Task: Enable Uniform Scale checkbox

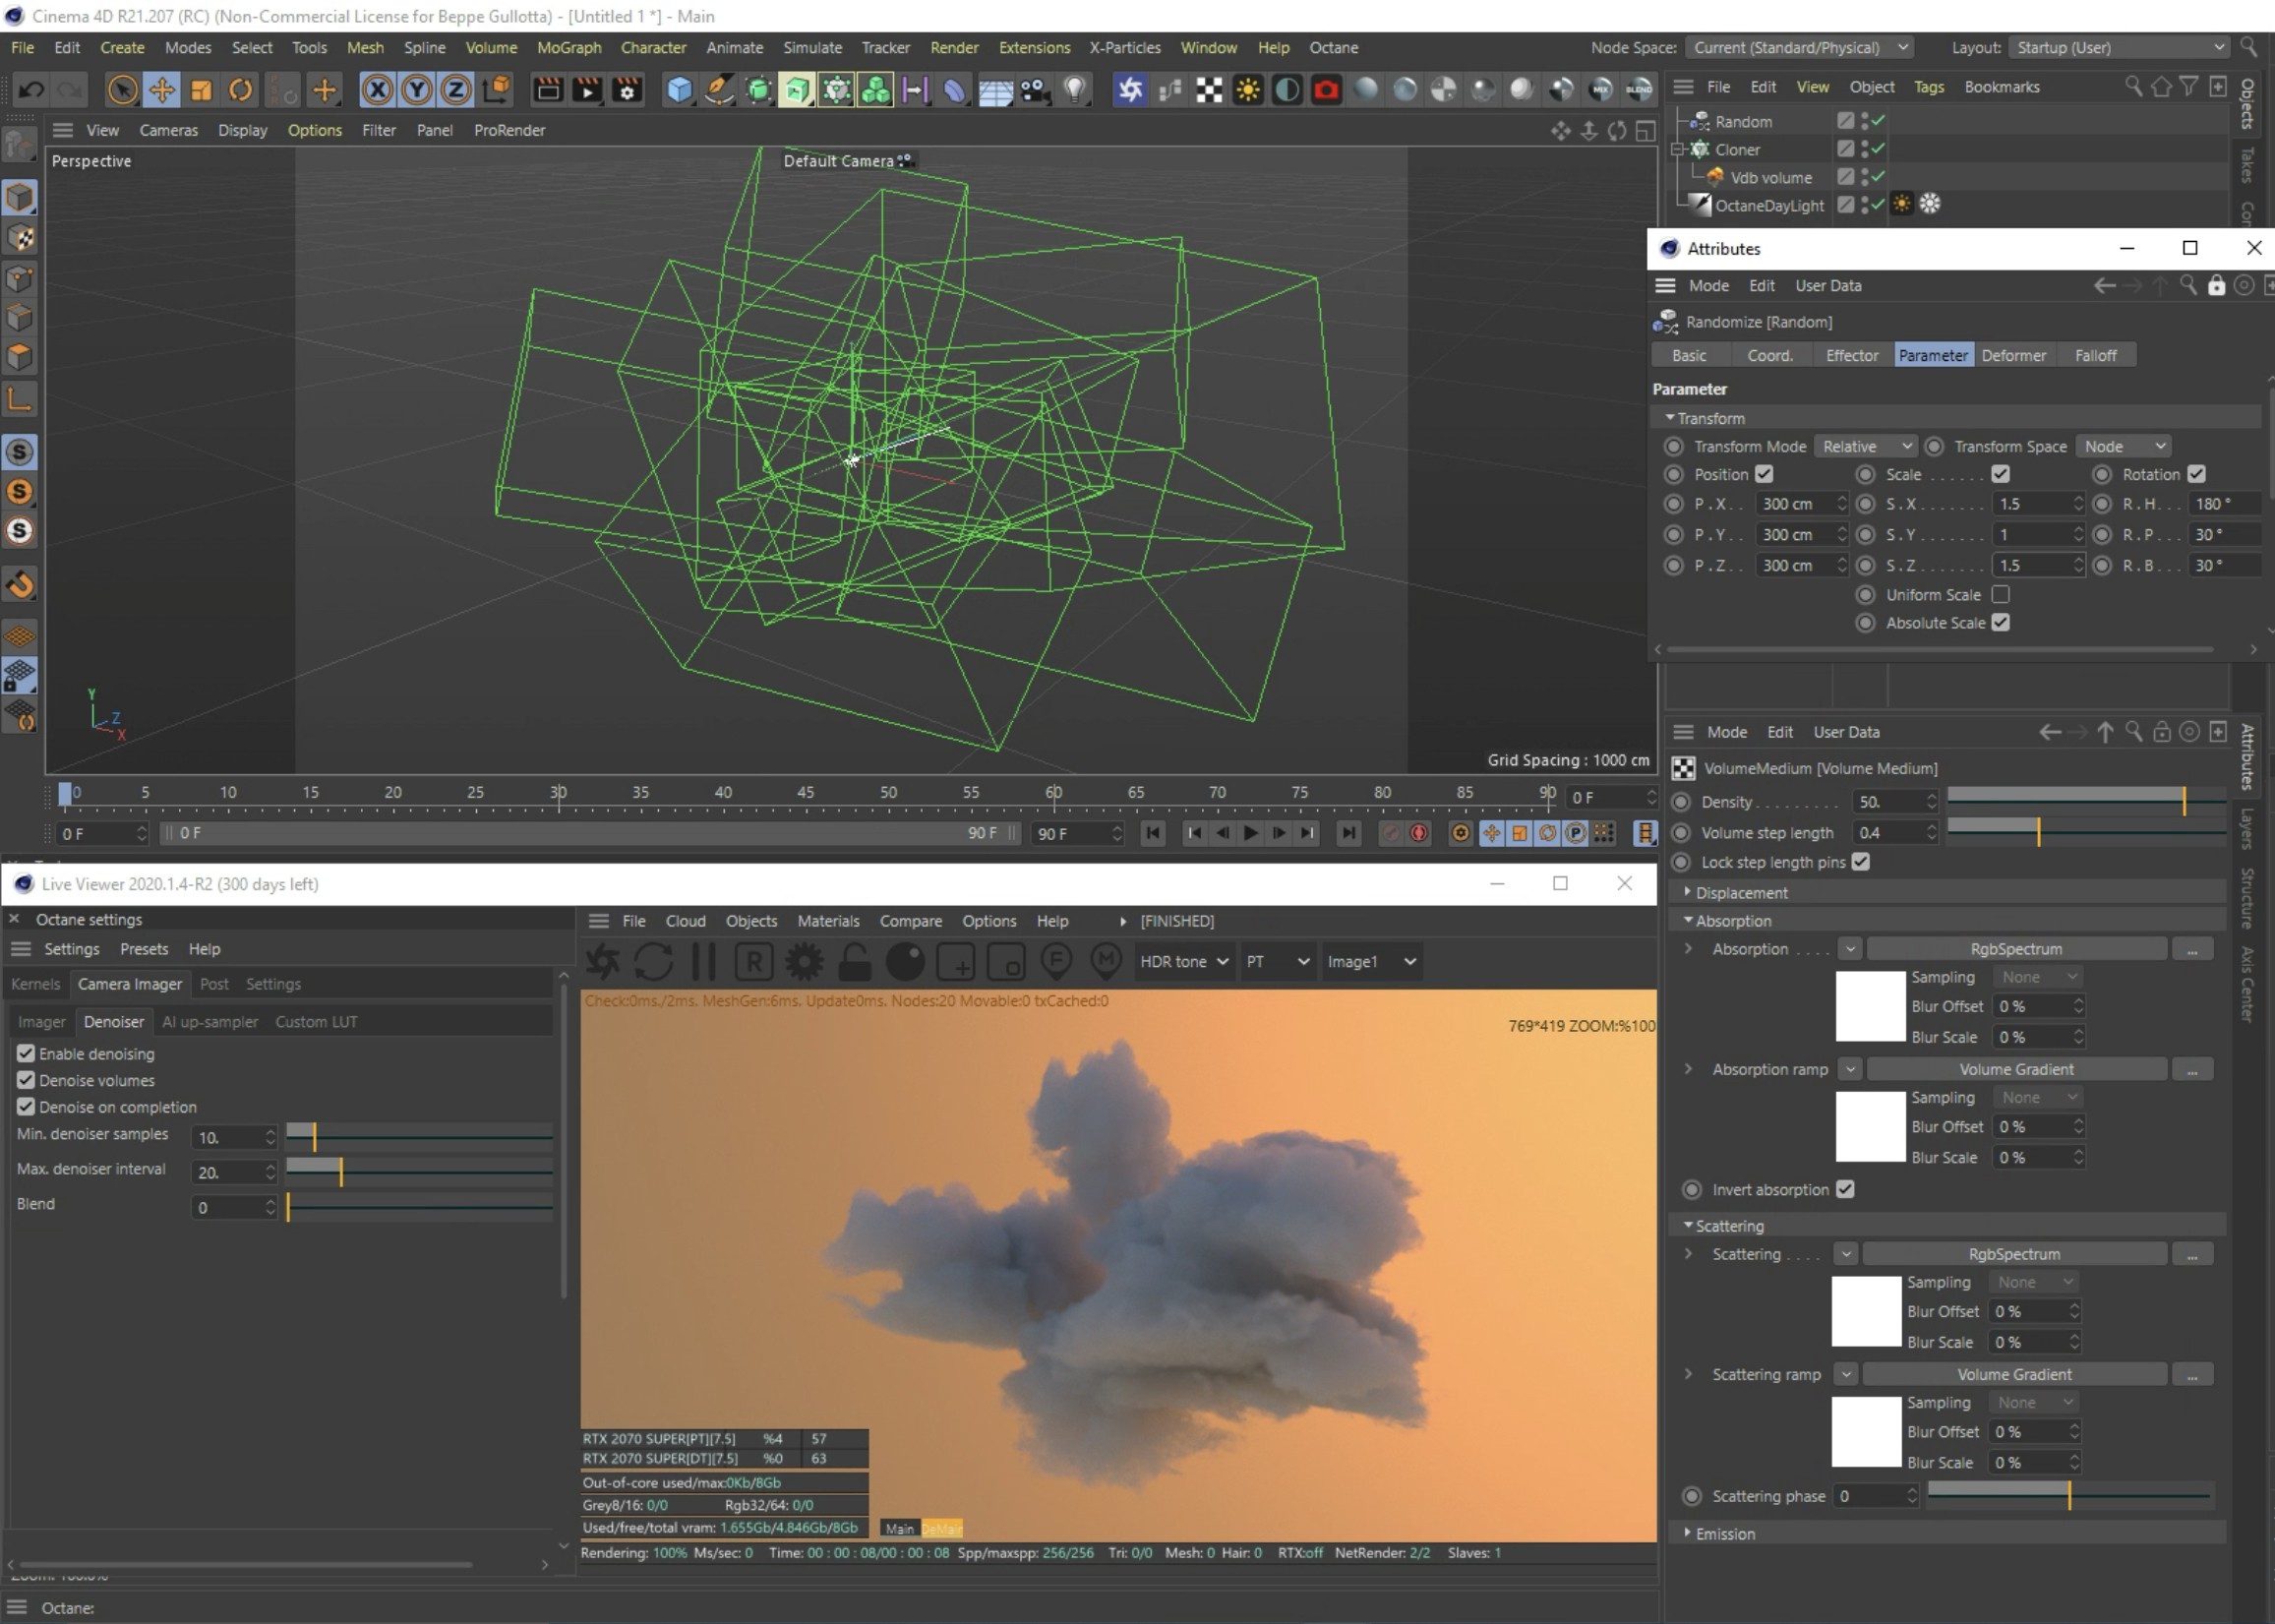Action: click(2000, 594)
